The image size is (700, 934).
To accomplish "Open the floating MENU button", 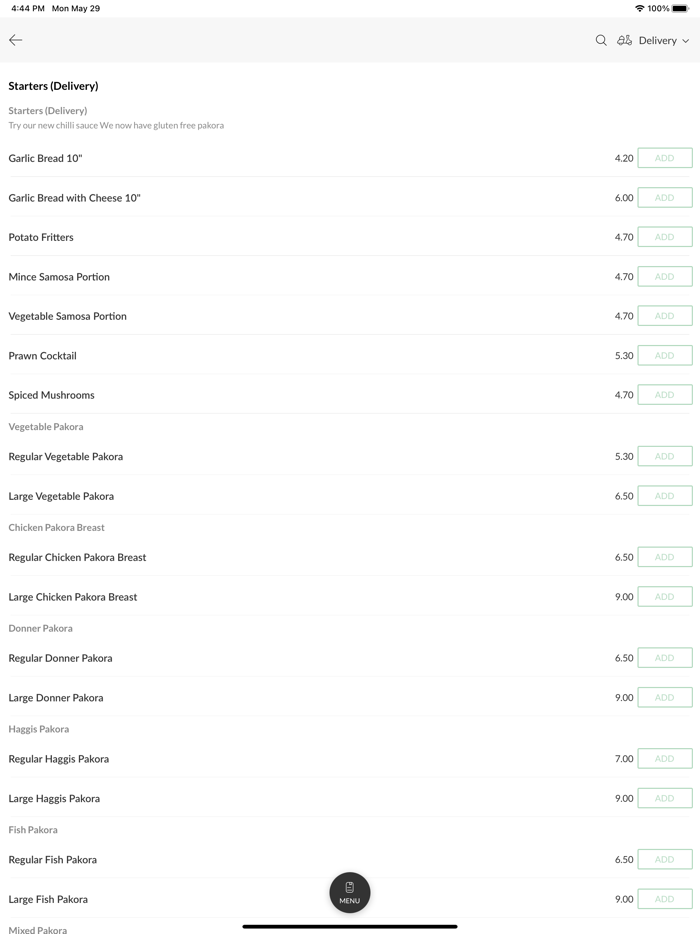I will point(350,892).
